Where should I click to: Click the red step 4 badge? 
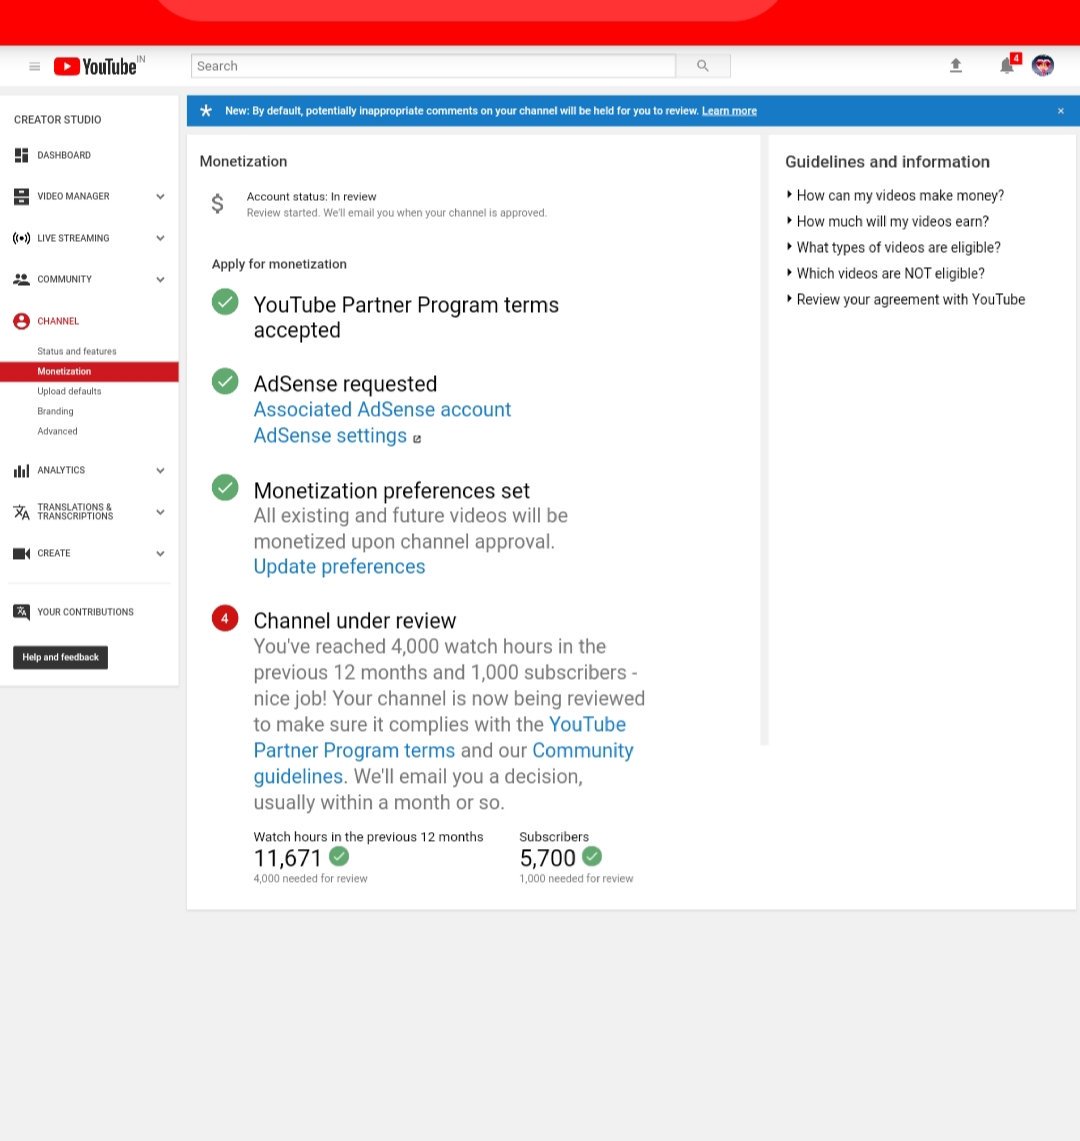(x=225, y=619)
